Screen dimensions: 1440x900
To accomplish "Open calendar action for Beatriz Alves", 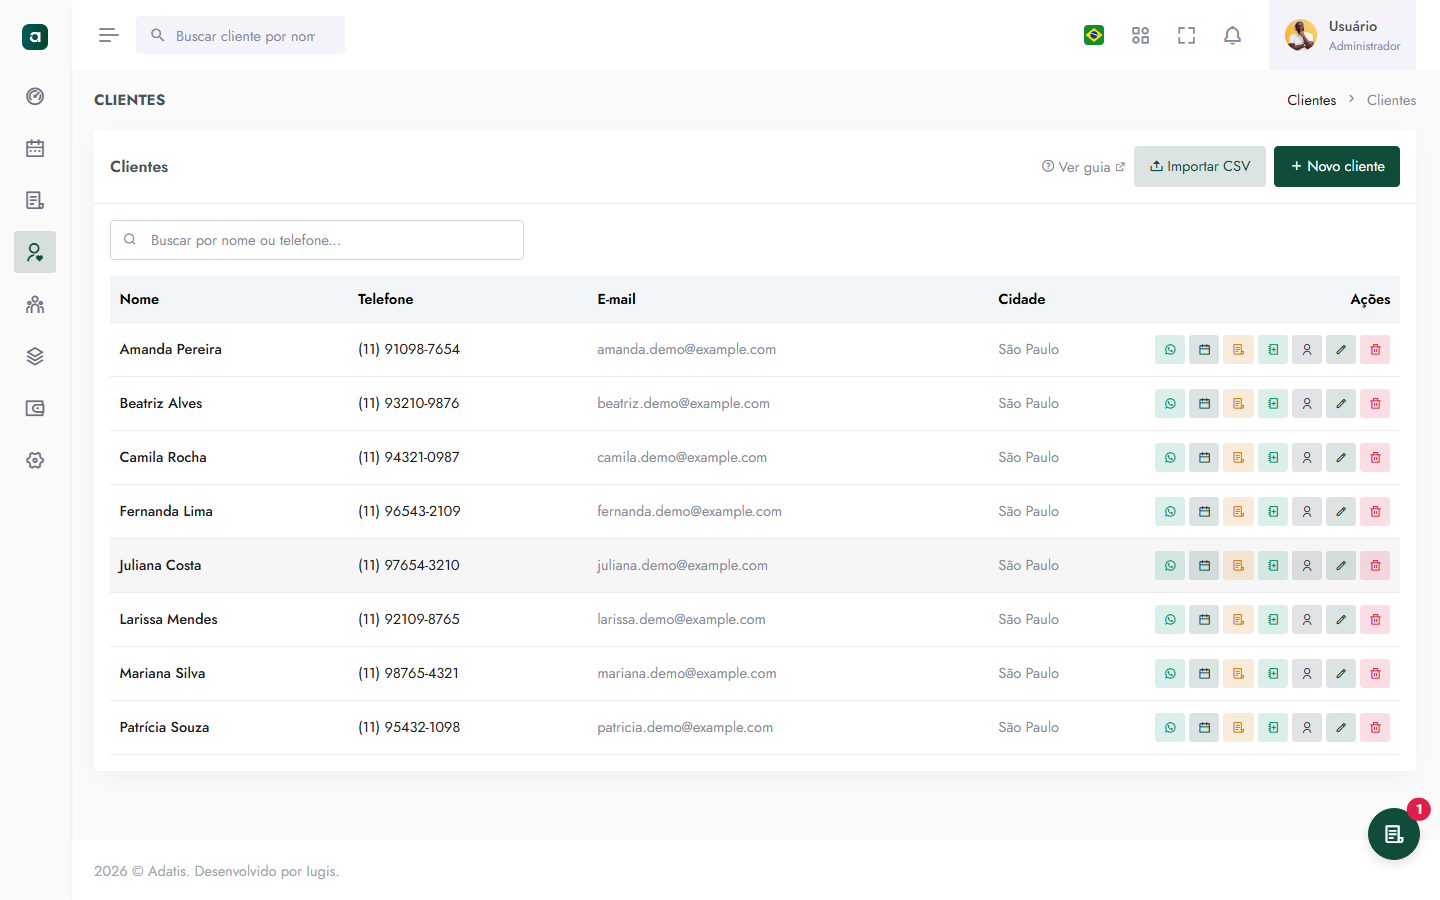I will (1204, 404).
